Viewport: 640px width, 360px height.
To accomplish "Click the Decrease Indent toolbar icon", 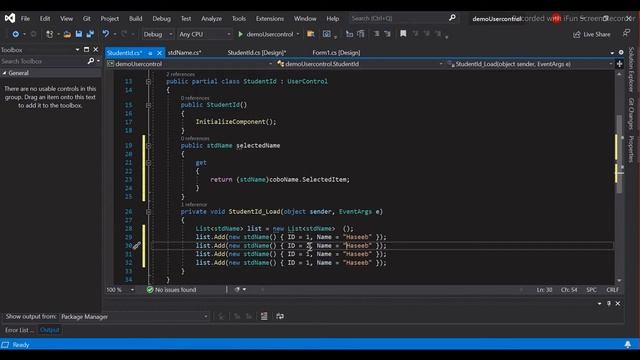I will click(x=376, y=34).
